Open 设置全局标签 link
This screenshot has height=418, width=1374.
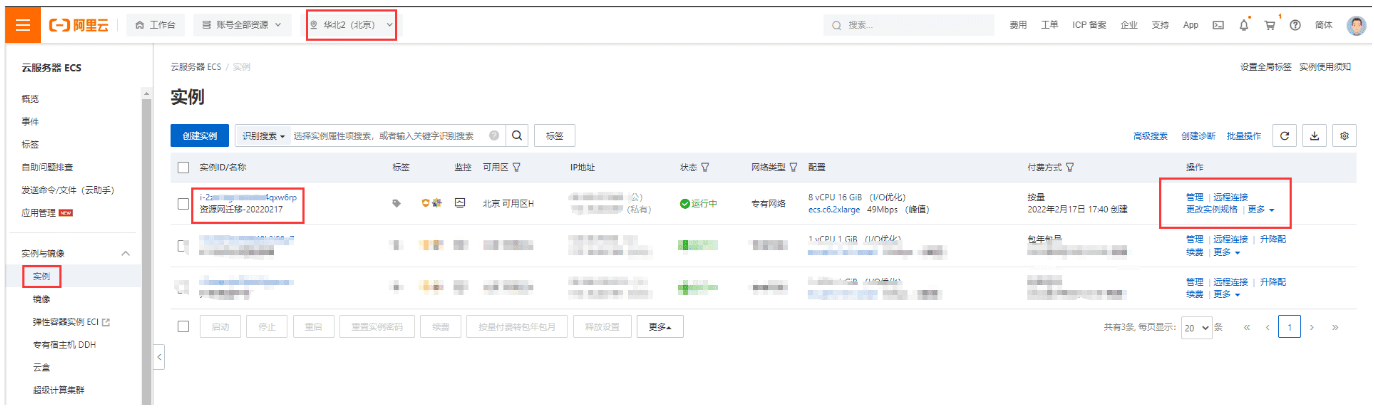(1266, 67)
